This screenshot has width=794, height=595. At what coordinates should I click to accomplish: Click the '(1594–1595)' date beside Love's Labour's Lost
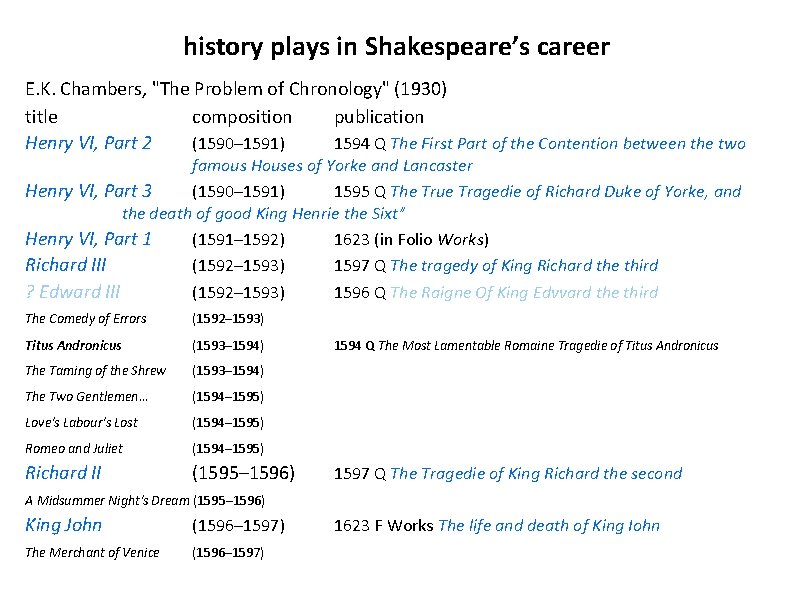[228, 422]
